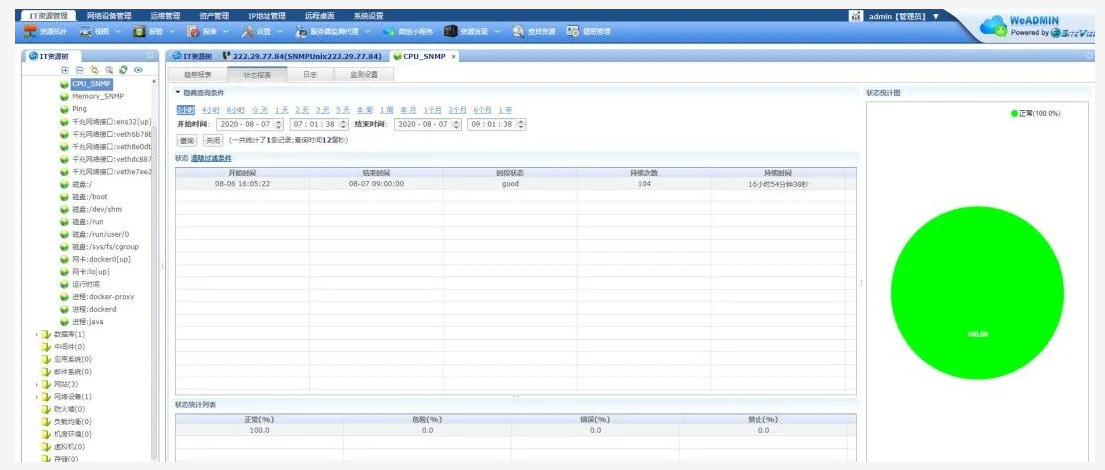Click the end time stepper arrows 09:01:38

[521, 124]
